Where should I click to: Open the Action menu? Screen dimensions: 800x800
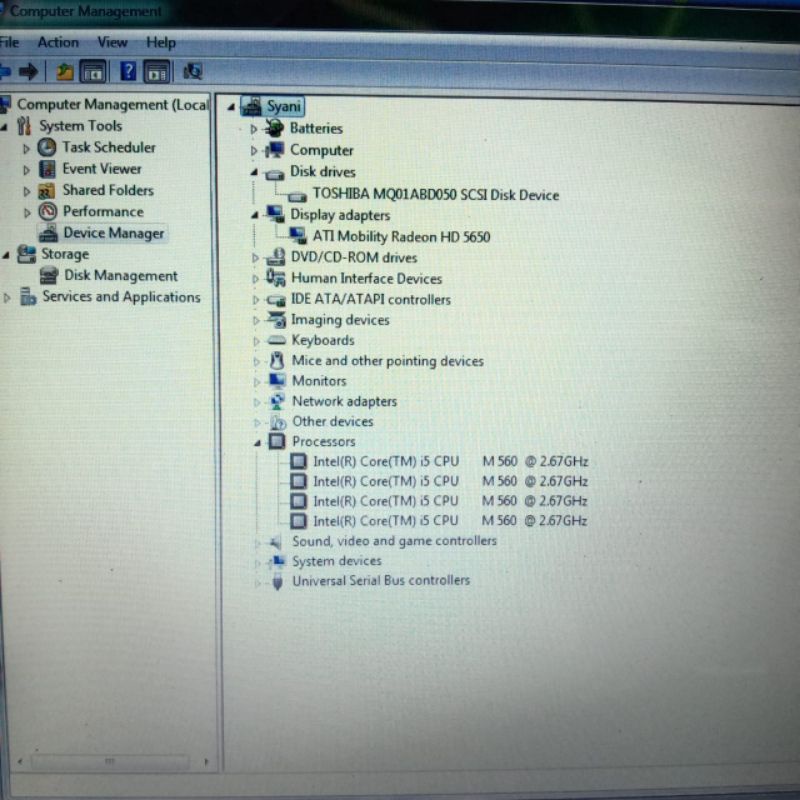[58, 42]
